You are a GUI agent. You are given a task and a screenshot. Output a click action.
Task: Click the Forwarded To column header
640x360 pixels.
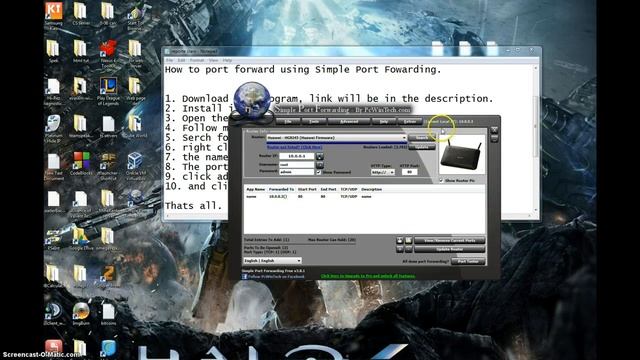coord(281,189)
